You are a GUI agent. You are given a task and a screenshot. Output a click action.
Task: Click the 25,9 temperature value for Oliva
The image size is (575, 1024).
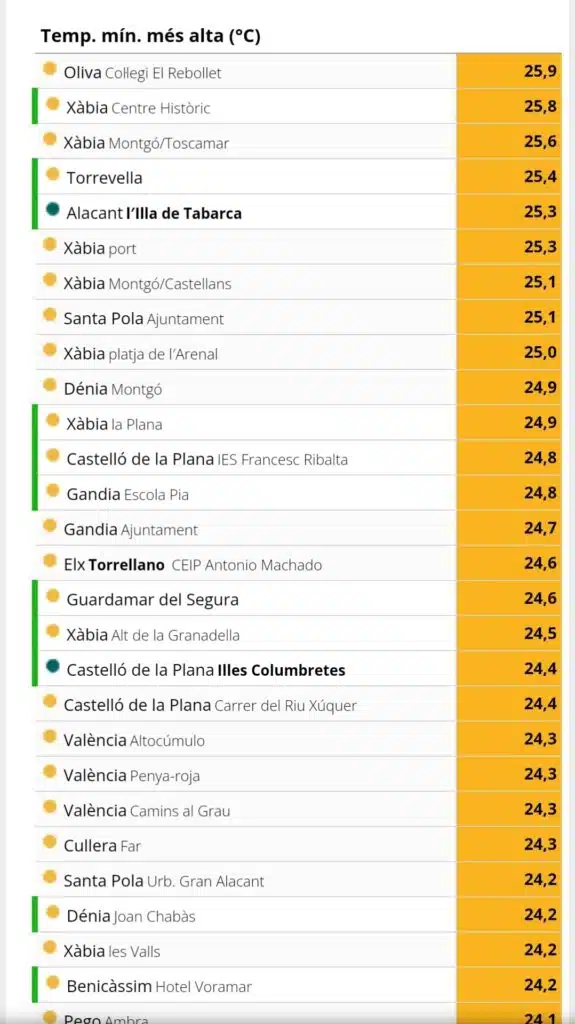click(540, 71)
